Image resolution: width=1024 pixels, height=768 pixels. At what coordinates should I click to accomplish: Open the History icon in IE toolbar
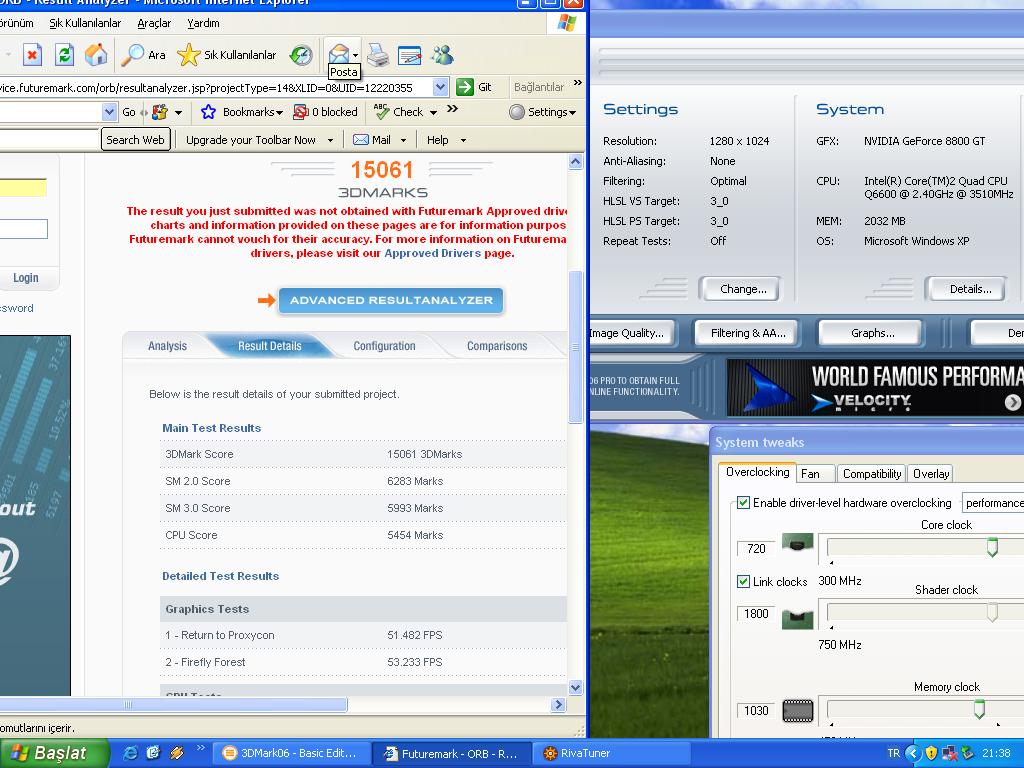click(301, 55)
